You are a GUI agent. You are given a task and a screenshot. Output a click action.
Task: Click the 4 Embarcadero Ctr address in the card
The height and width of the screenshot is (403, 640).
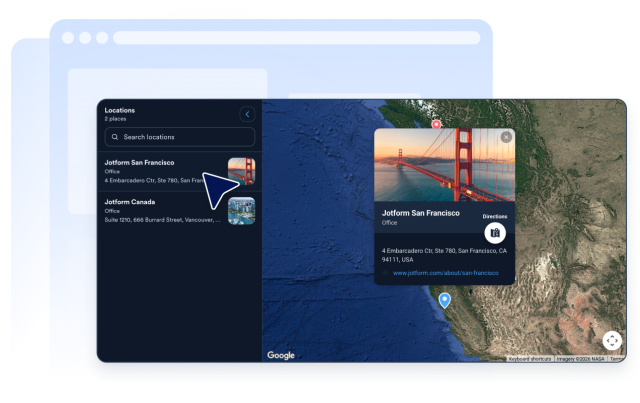point(444,255)
